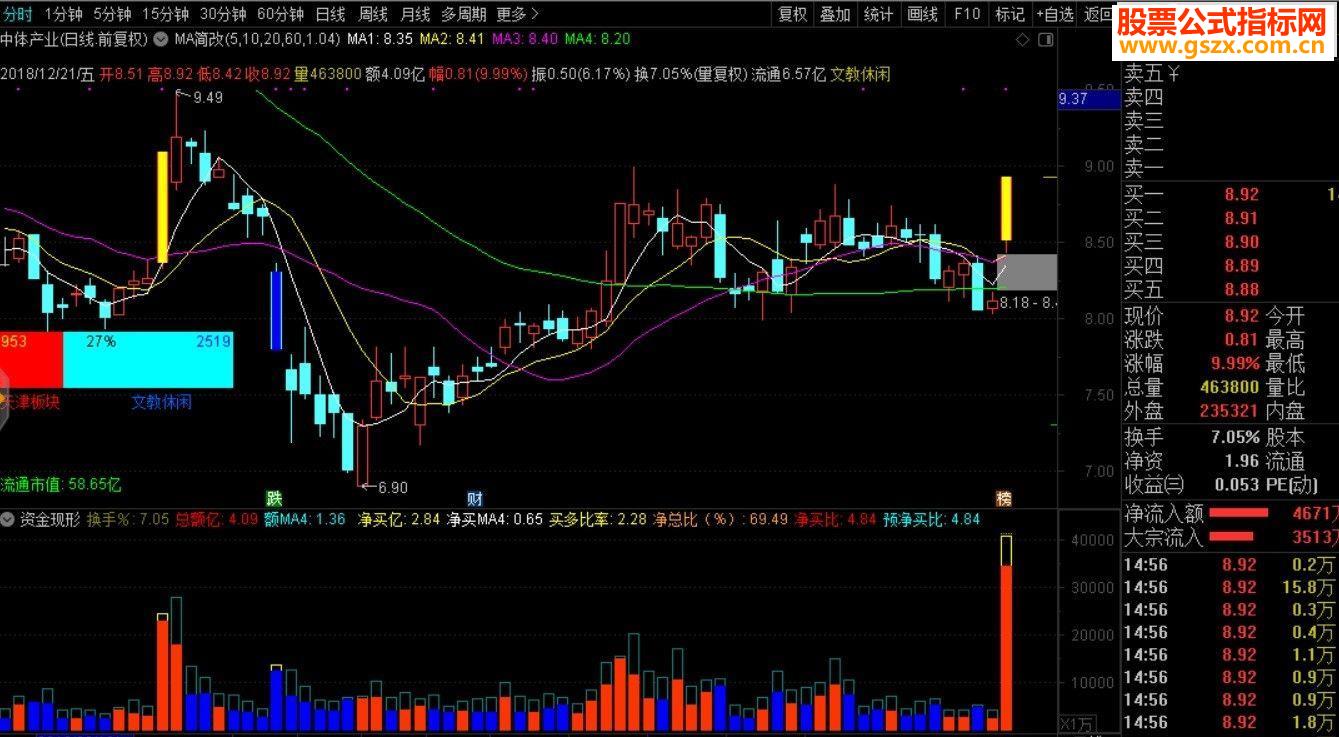Click the 流通市值: 58.65亿 text
This screenshot has width=1339, height=737.
point(61,484)
